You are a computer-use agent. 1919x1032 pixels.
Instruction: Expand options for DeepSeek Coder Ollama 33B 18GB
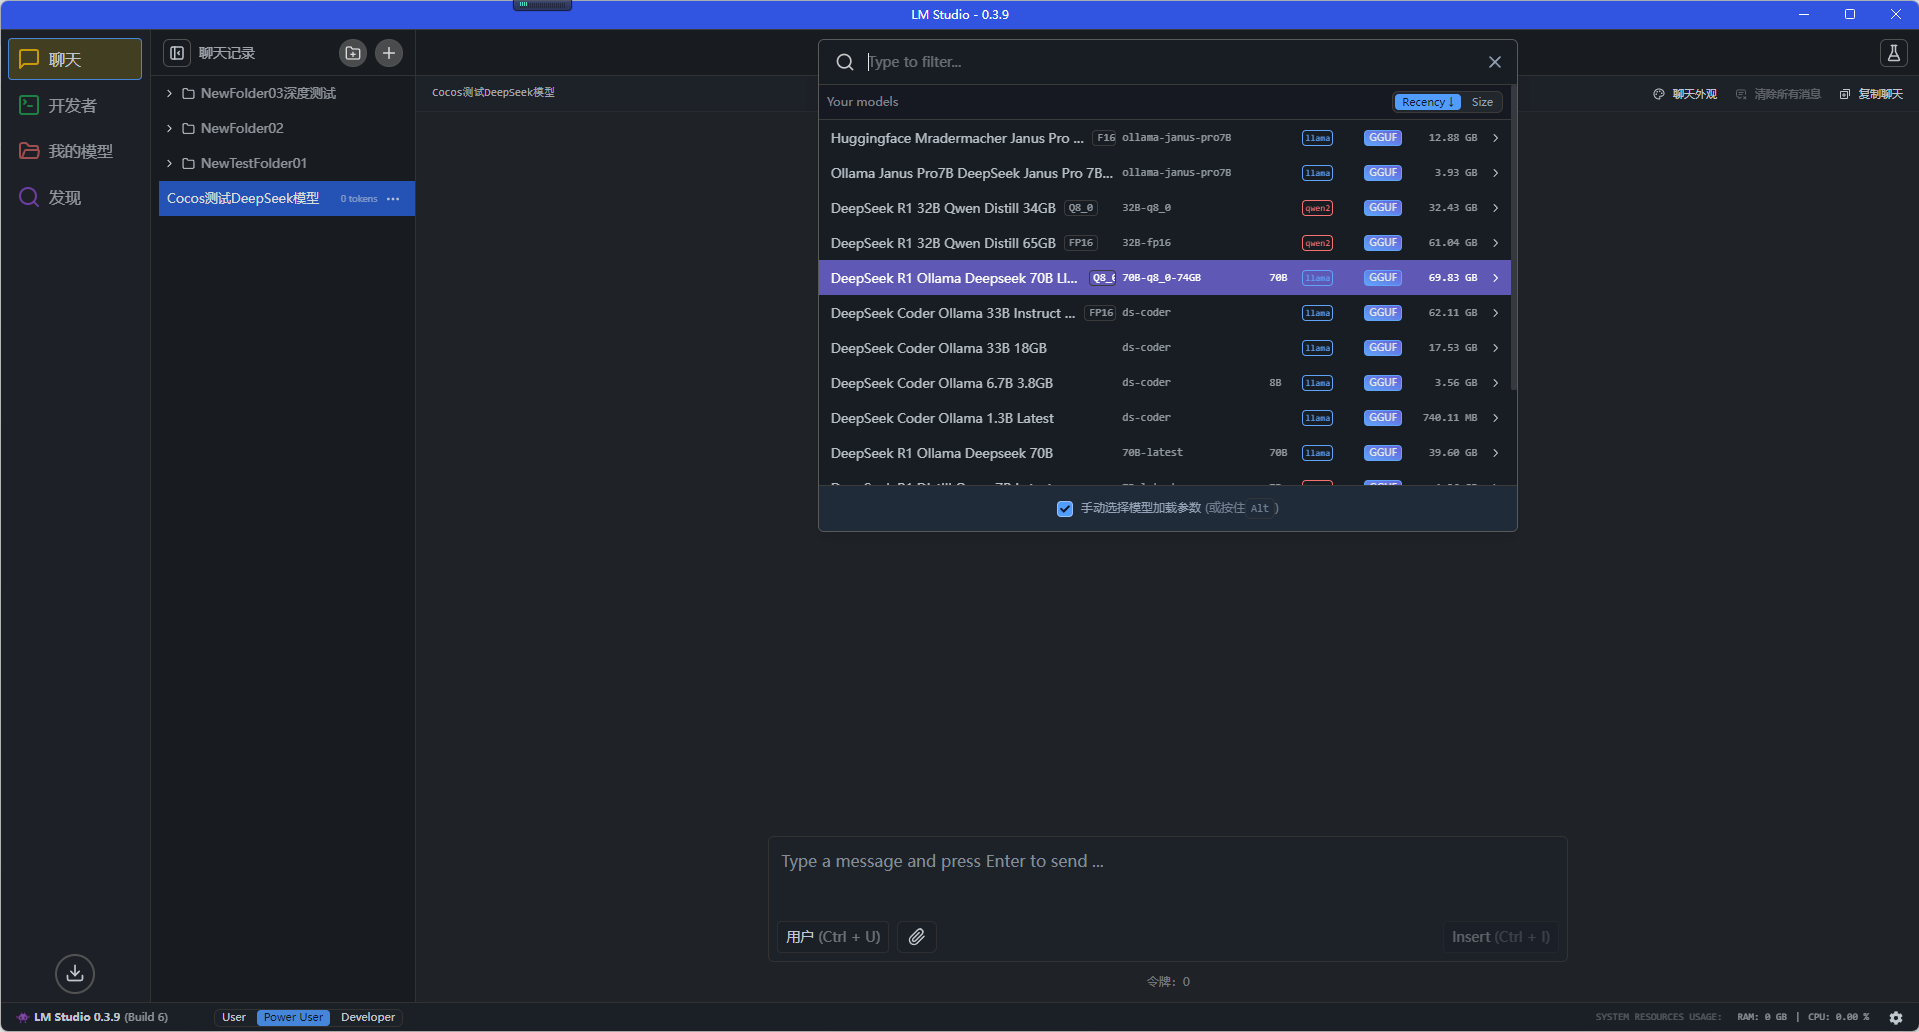[1495, 348]
